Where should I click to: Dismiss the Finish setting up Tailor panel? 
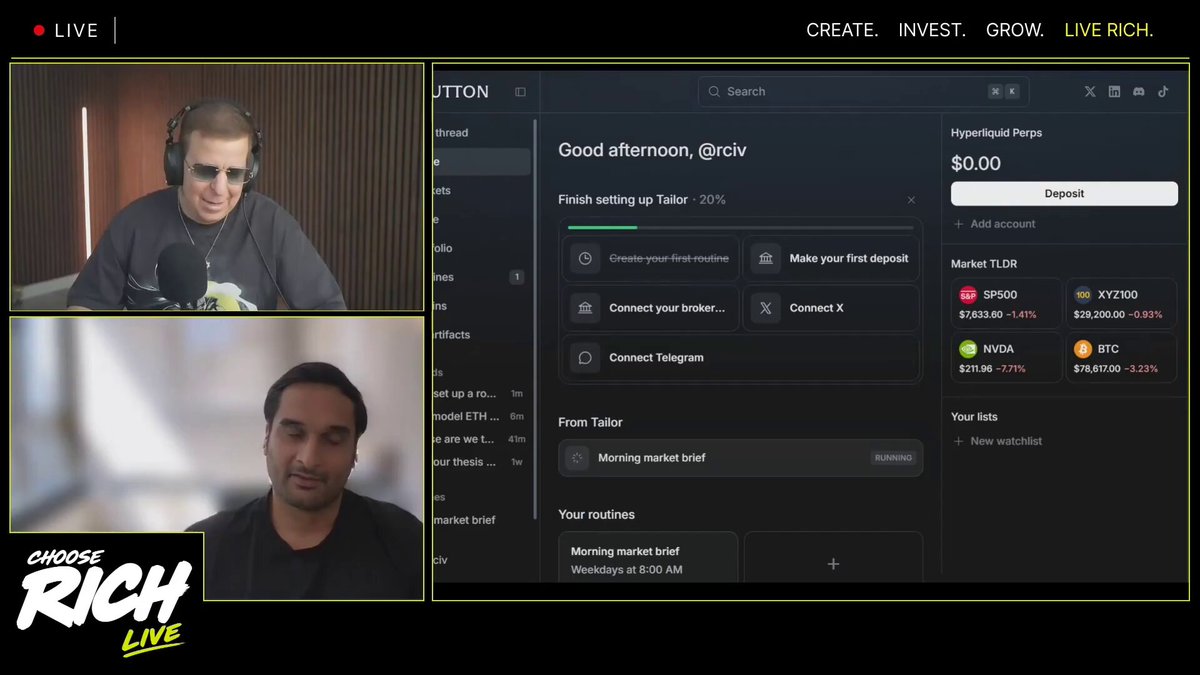[x=911, y=200]
